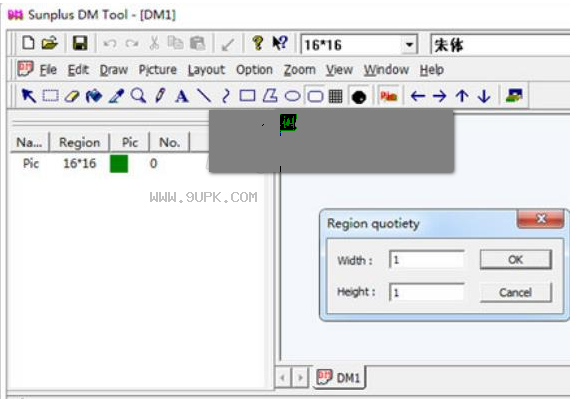572x399 pixels.
Task: Click the picture import icon at toolbar end
Action: pos(514,96)
